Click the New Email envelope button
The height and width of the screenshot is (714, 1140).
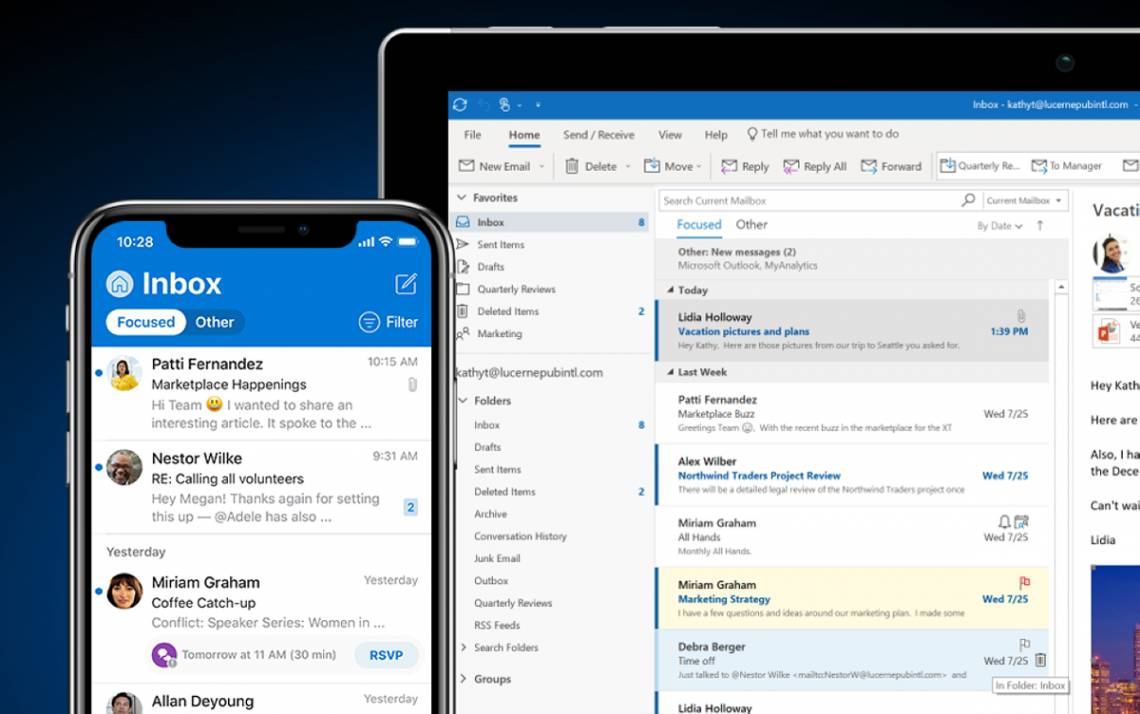point(494,166)
